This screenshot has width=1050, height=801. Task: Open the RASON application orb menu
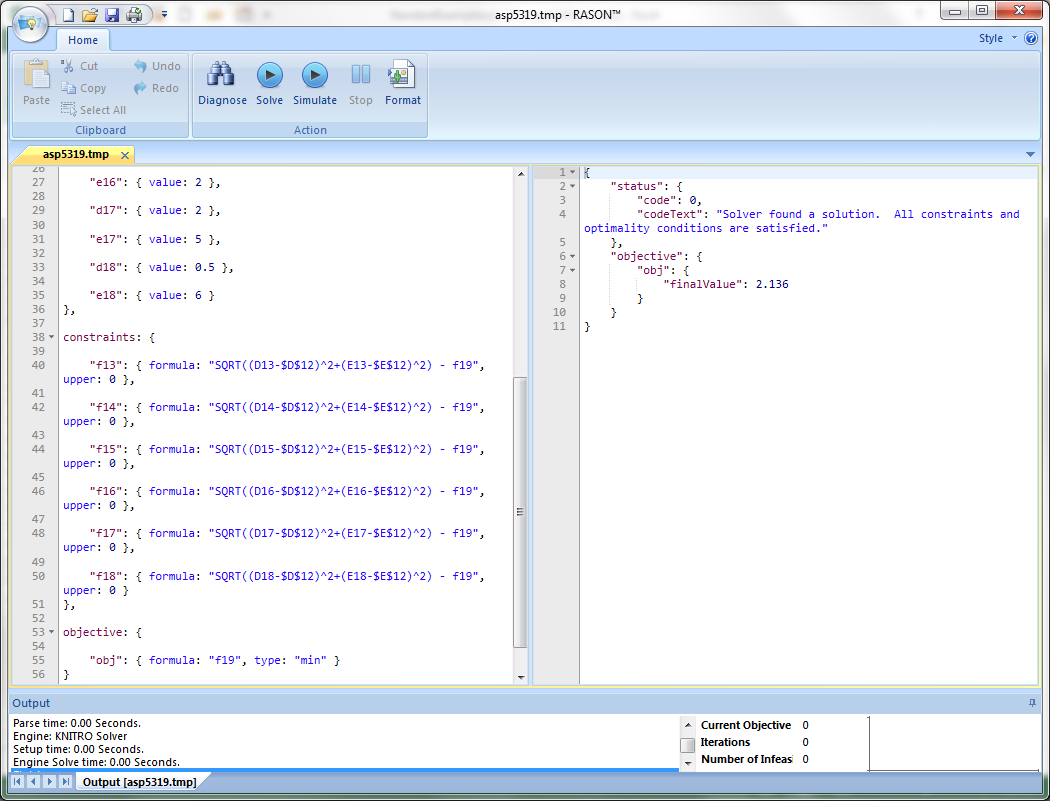click(x=30, y=22)
